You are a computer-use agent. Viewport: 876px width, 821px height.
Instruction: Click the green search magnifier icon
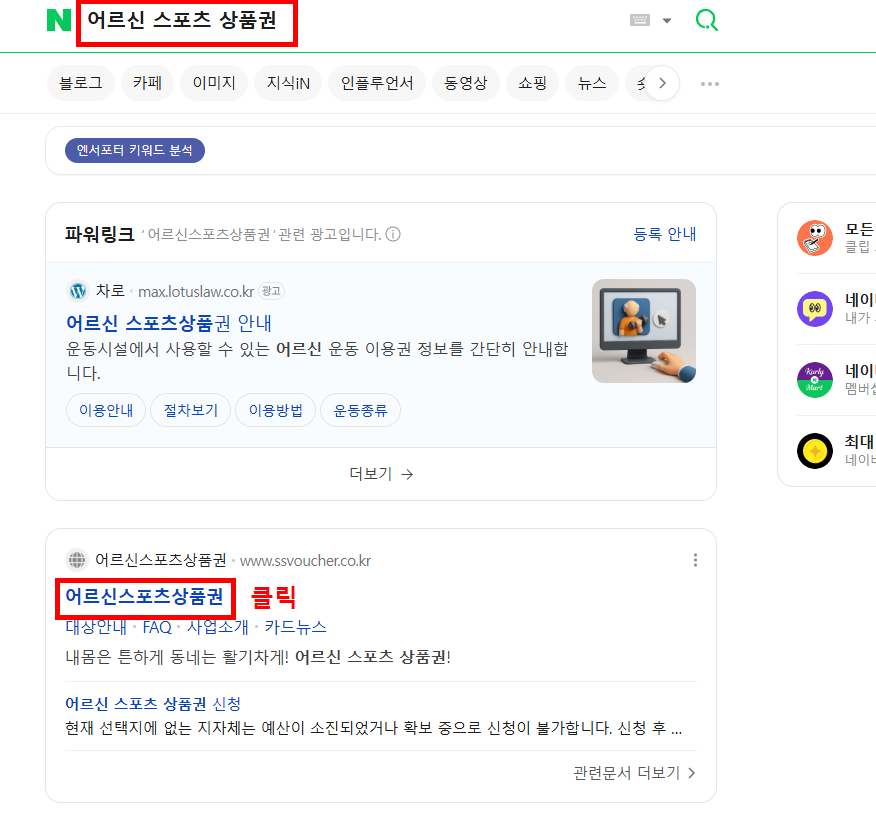point(706,20)
